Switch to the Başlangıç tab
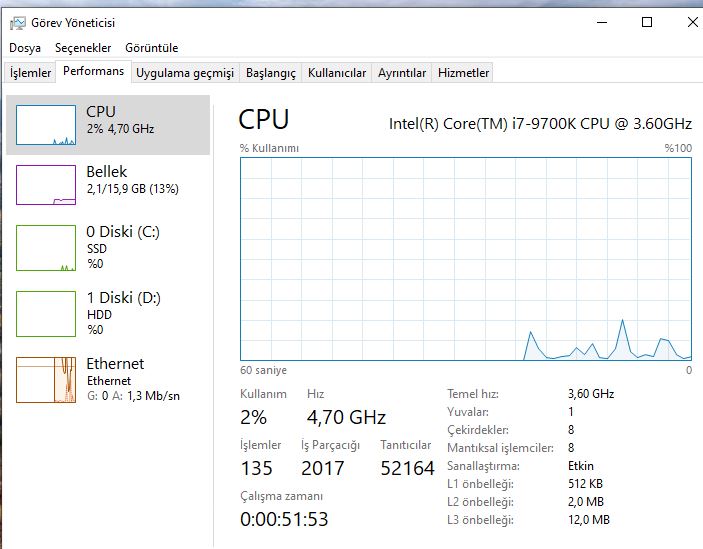This screenshot has width=703, height=549. point(271,73)
